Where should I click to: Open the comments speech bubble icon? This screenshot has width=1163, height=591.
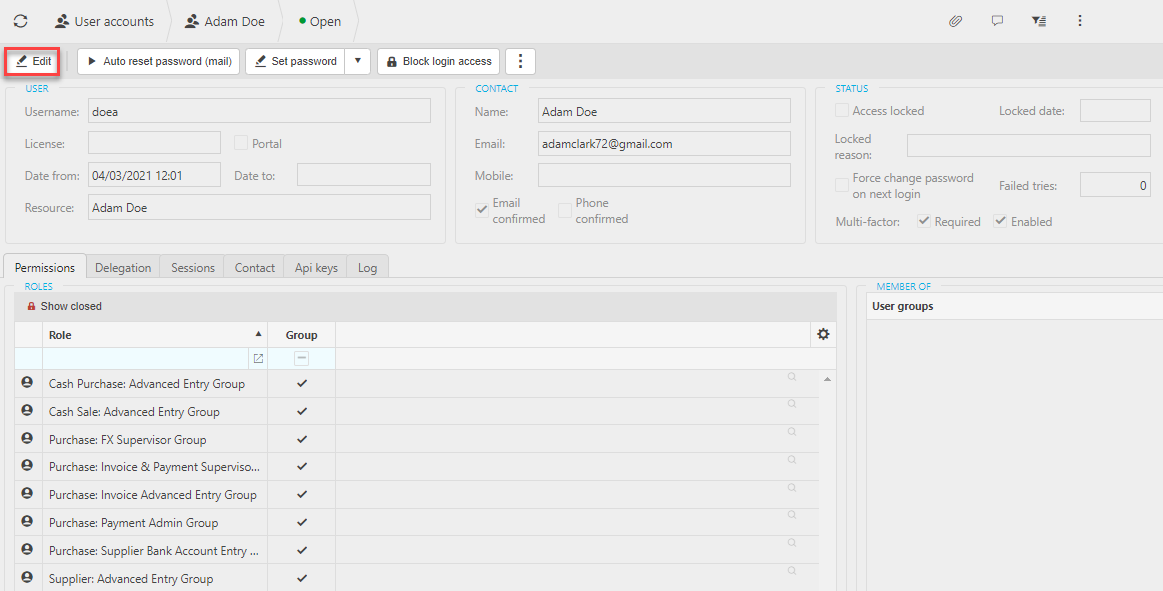997,21
